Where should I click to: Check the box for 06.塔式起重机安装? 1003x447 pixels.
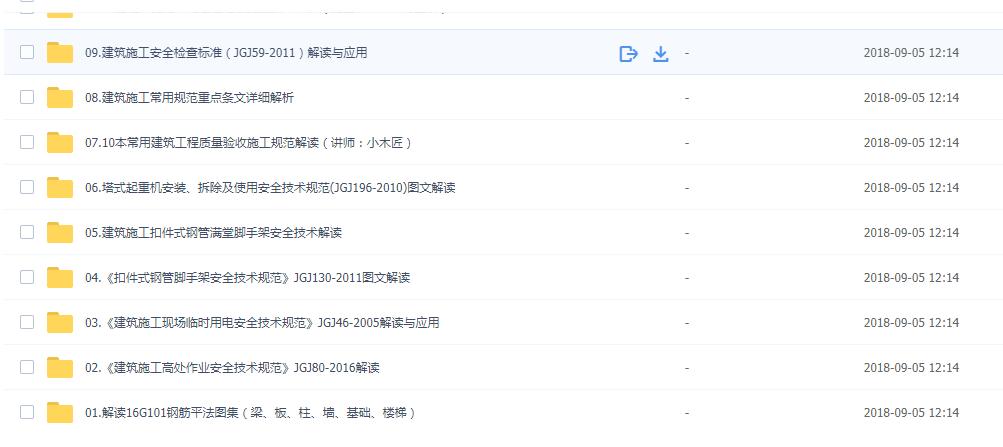point(27,187)
